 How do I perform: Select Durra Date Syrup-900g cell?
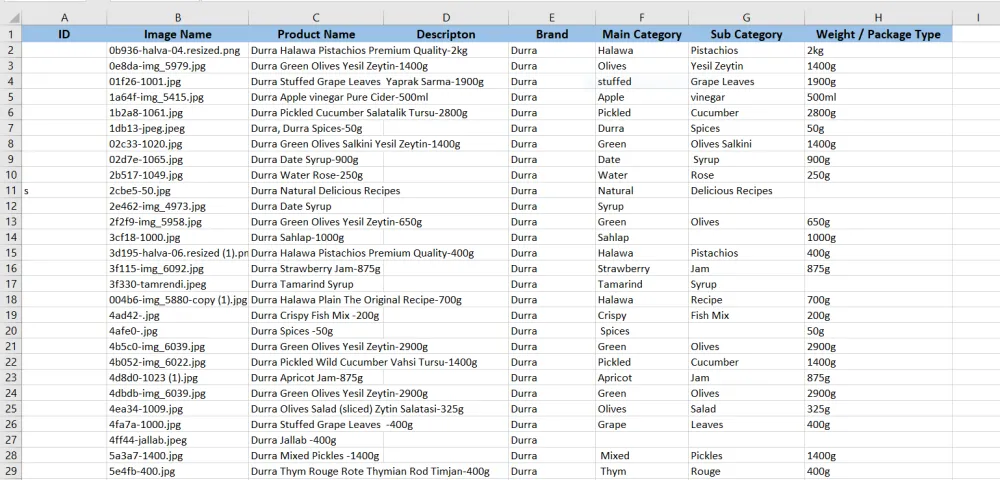(316, 159)
